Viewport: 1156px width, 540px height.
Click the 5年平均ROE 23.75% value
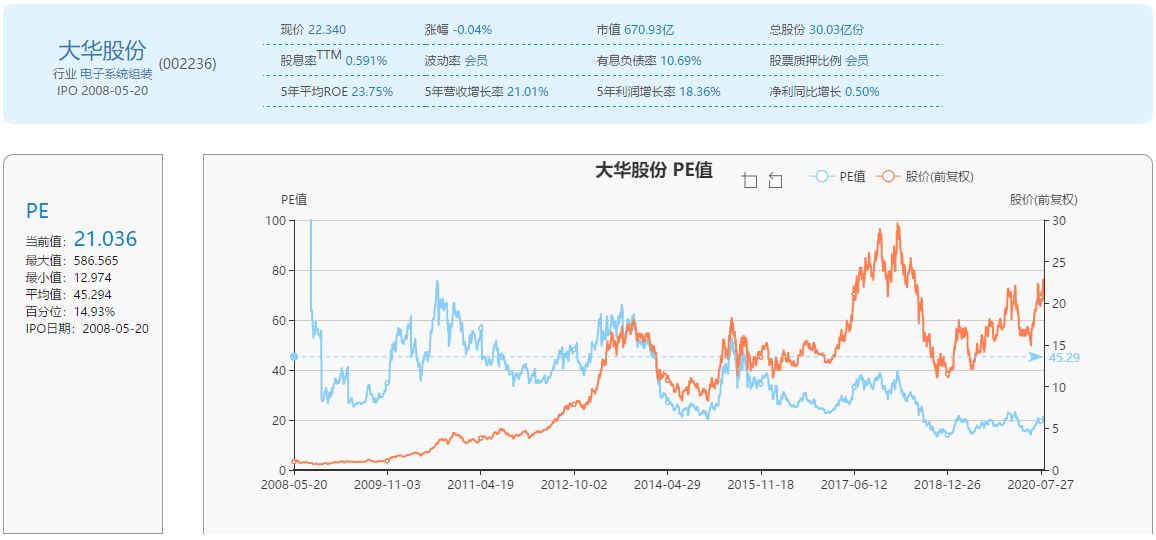click(372, 92)
